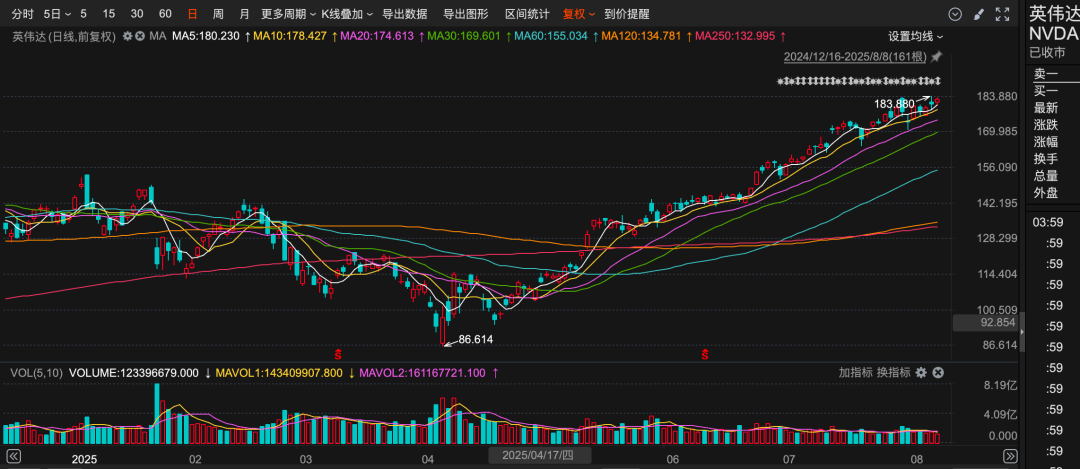Open the 复权 adjustment menu
The image size is (1080, 469).
(578, 14)
